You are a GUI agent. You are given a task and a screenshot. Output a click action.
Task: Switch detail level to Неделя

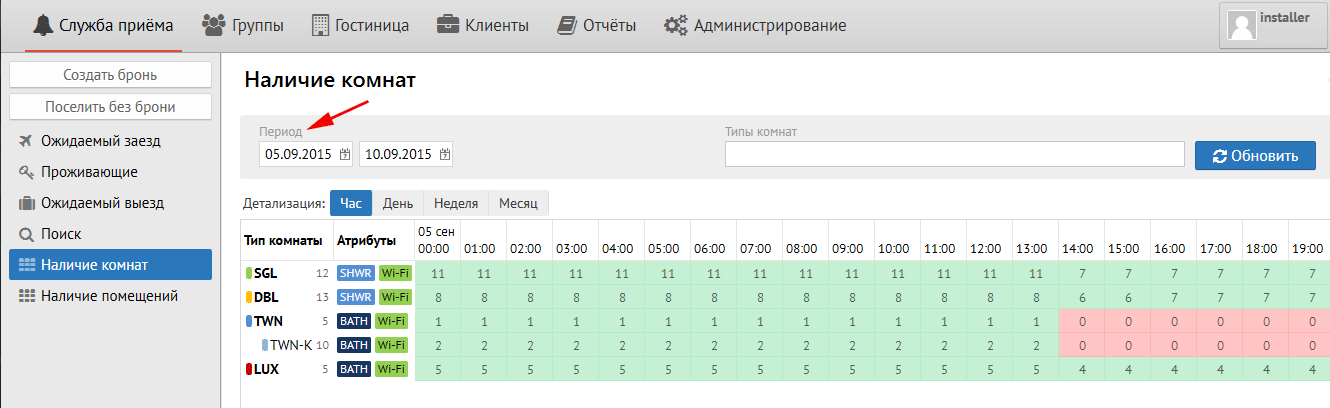click(456, 203)
